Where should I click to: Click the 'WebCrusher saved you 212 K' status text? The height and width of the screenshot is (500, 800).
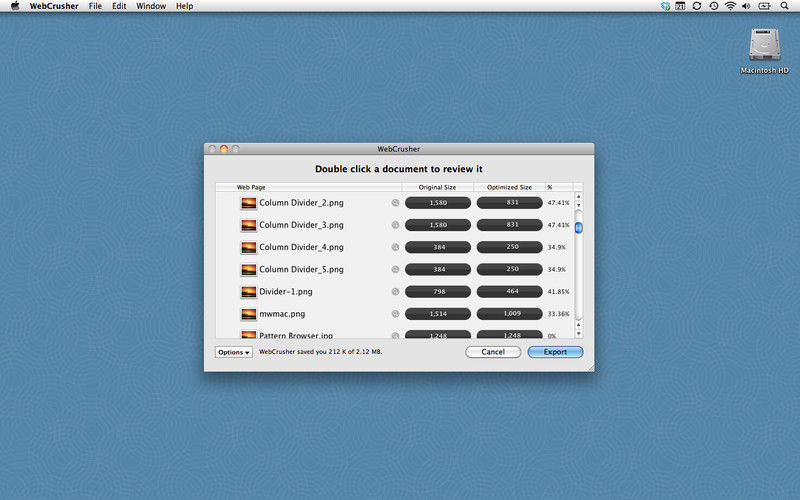click(320, 352)
